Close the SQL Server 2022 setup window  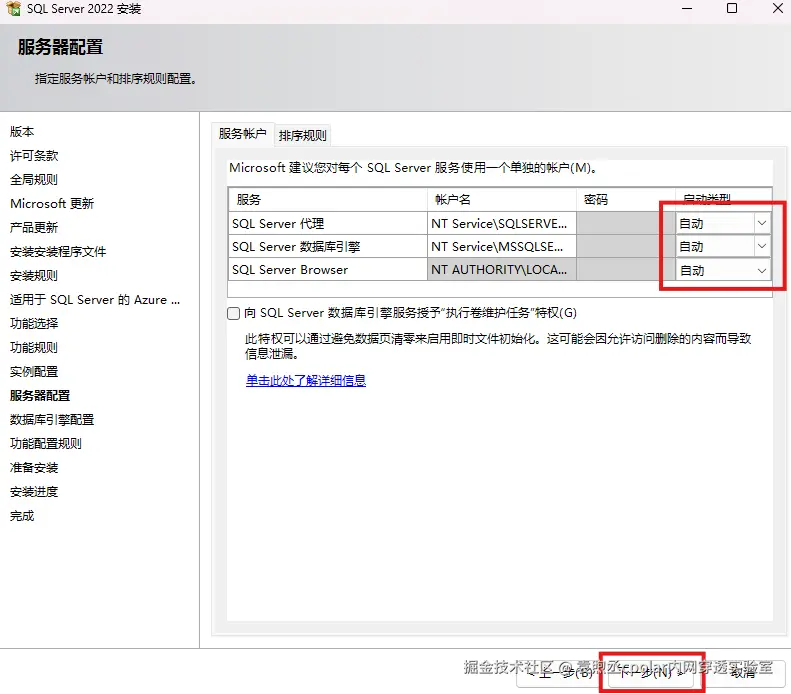(x=778, y=8)
